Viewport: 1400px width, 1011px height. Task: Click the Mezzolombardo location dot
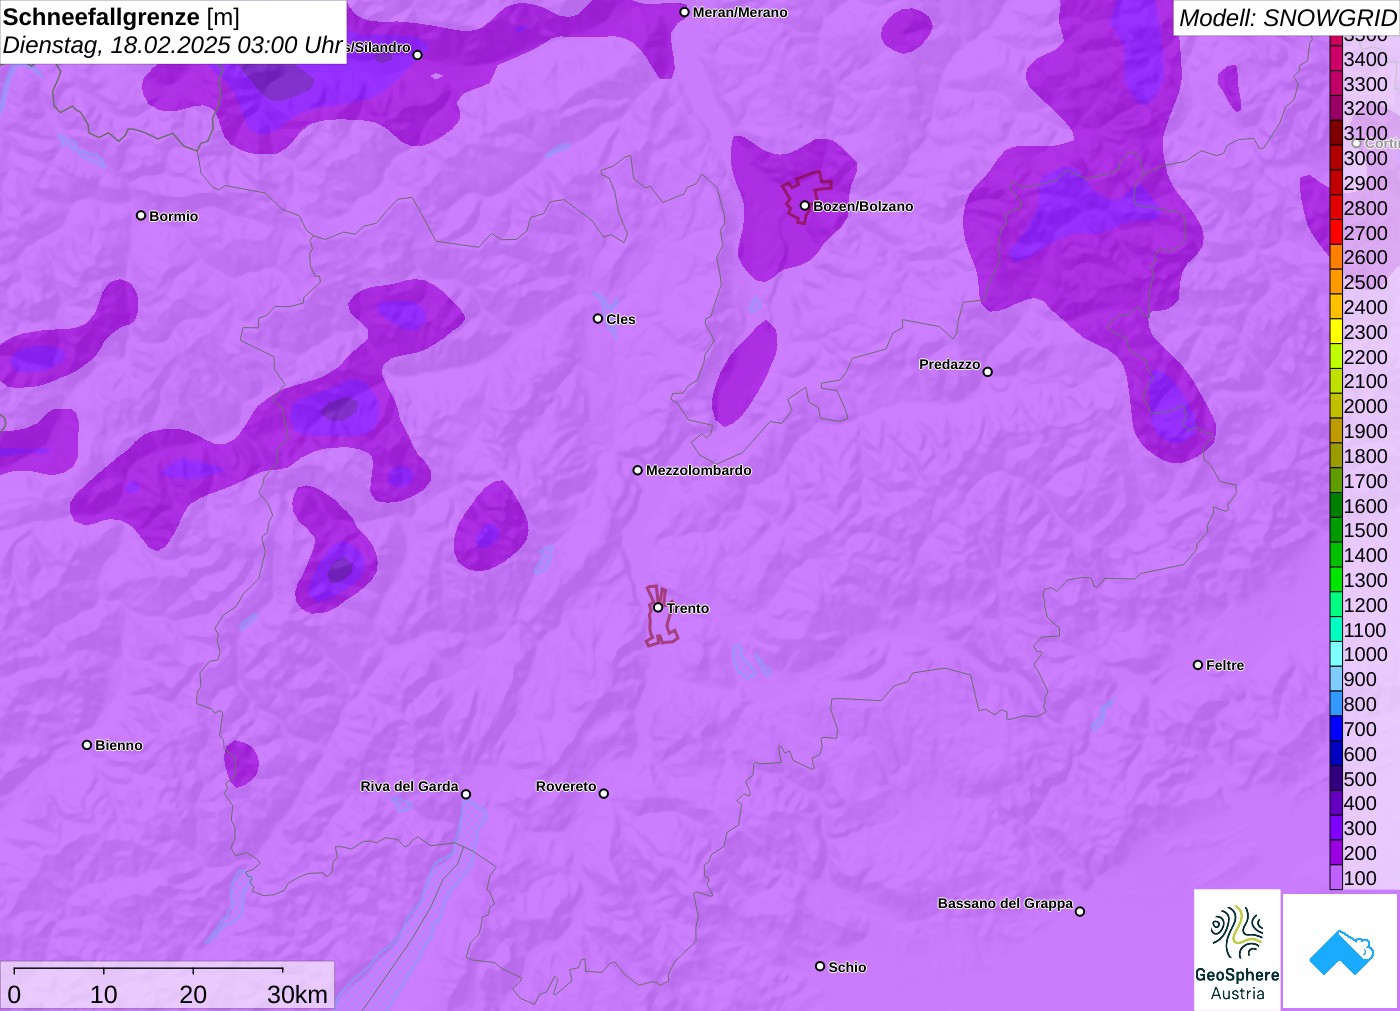[x=638, y=470]
